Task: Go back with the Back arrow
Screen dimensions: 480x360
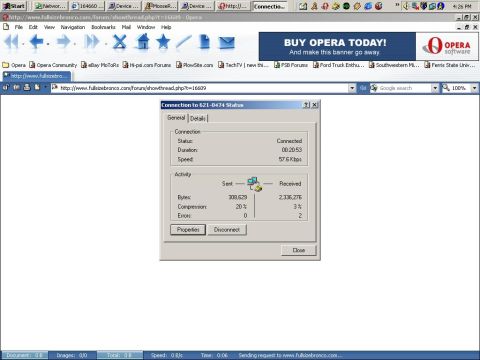Action: coord(36,42)
